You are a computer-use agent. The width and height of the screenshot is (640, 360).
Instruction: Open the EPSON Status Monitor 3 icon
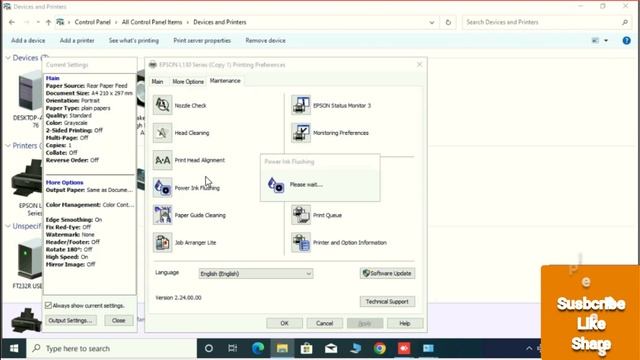click(301, 105)
